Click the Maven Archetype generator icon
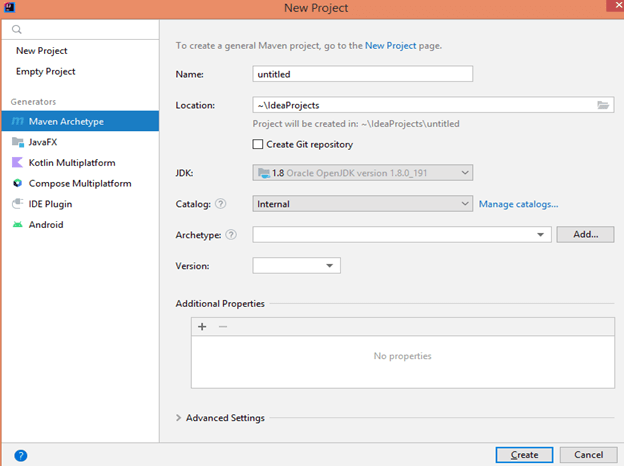This screenshot has height=466, width=624. [x=18, y=122]
